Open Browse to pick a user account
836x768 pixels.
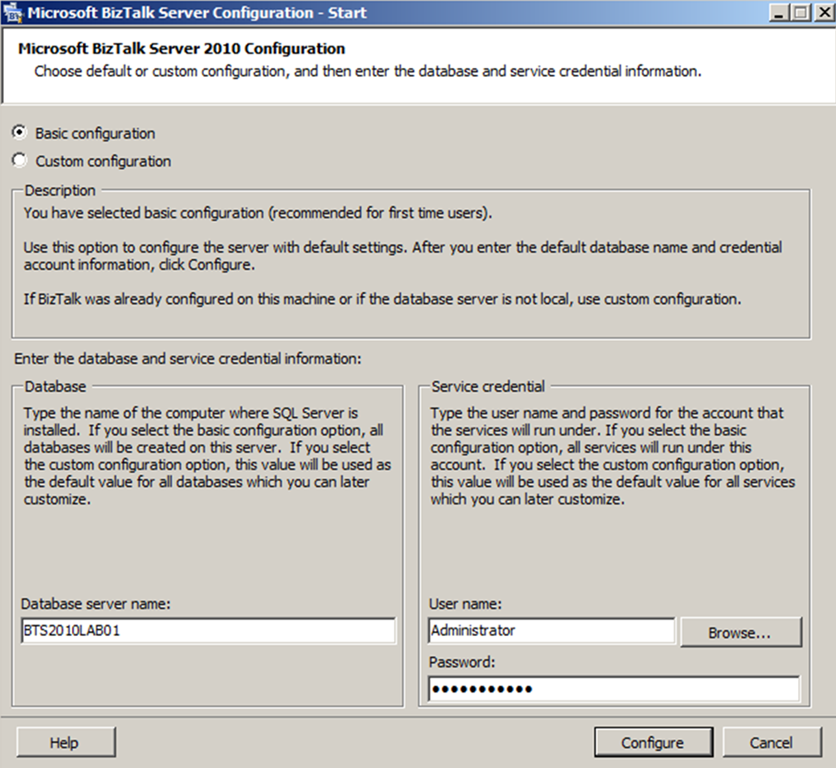click(x=739, y=632)
